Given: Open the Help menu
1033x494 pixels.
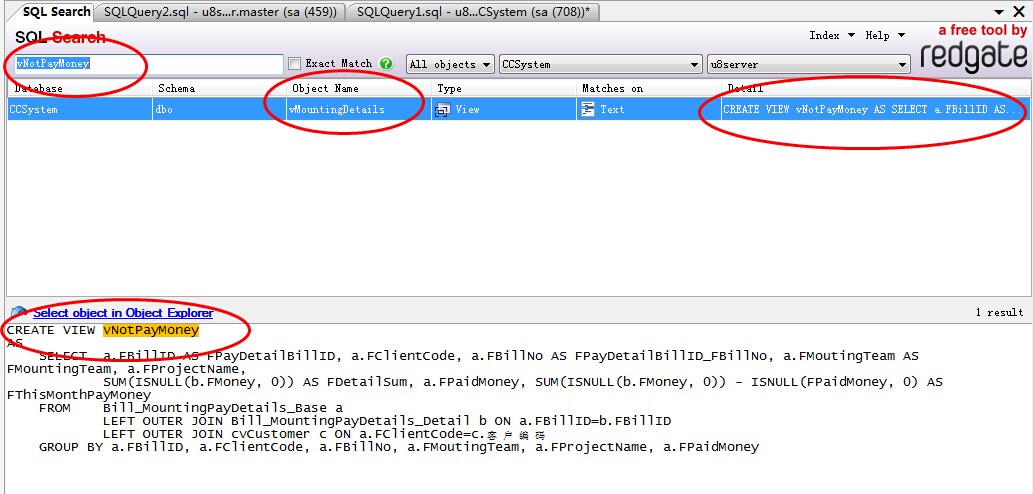Looking at the screenshot, I should (x=884, y=35).
